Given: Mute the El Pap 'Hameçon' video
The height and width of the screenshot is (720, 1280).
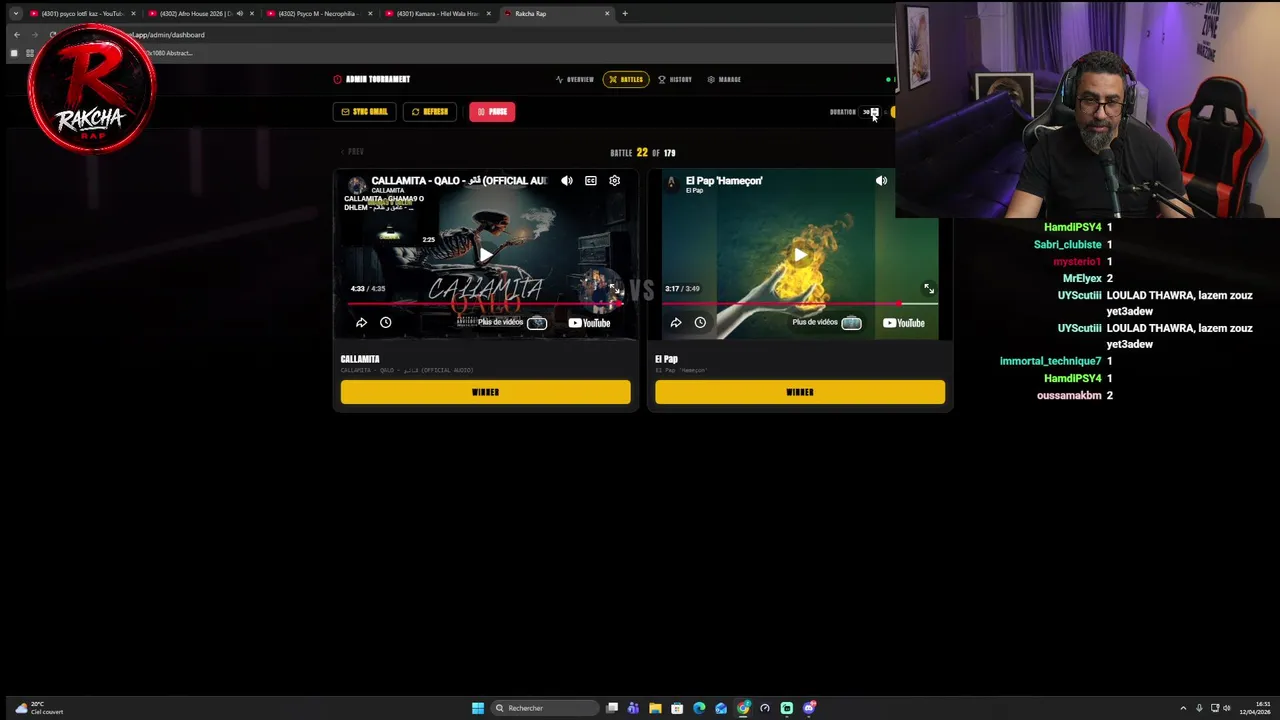Looking at the screenshot, I should pyautogui.click(x=881, y=181).
